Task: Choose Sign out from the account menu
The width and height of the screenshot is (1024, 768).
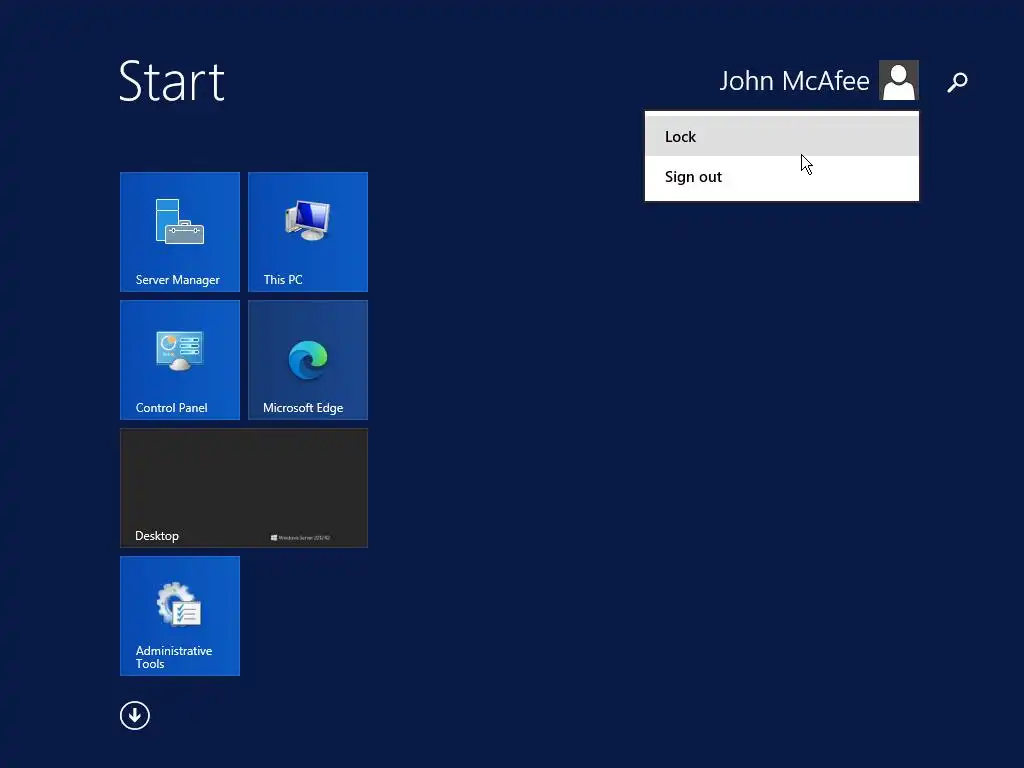Action: [782, 177]
